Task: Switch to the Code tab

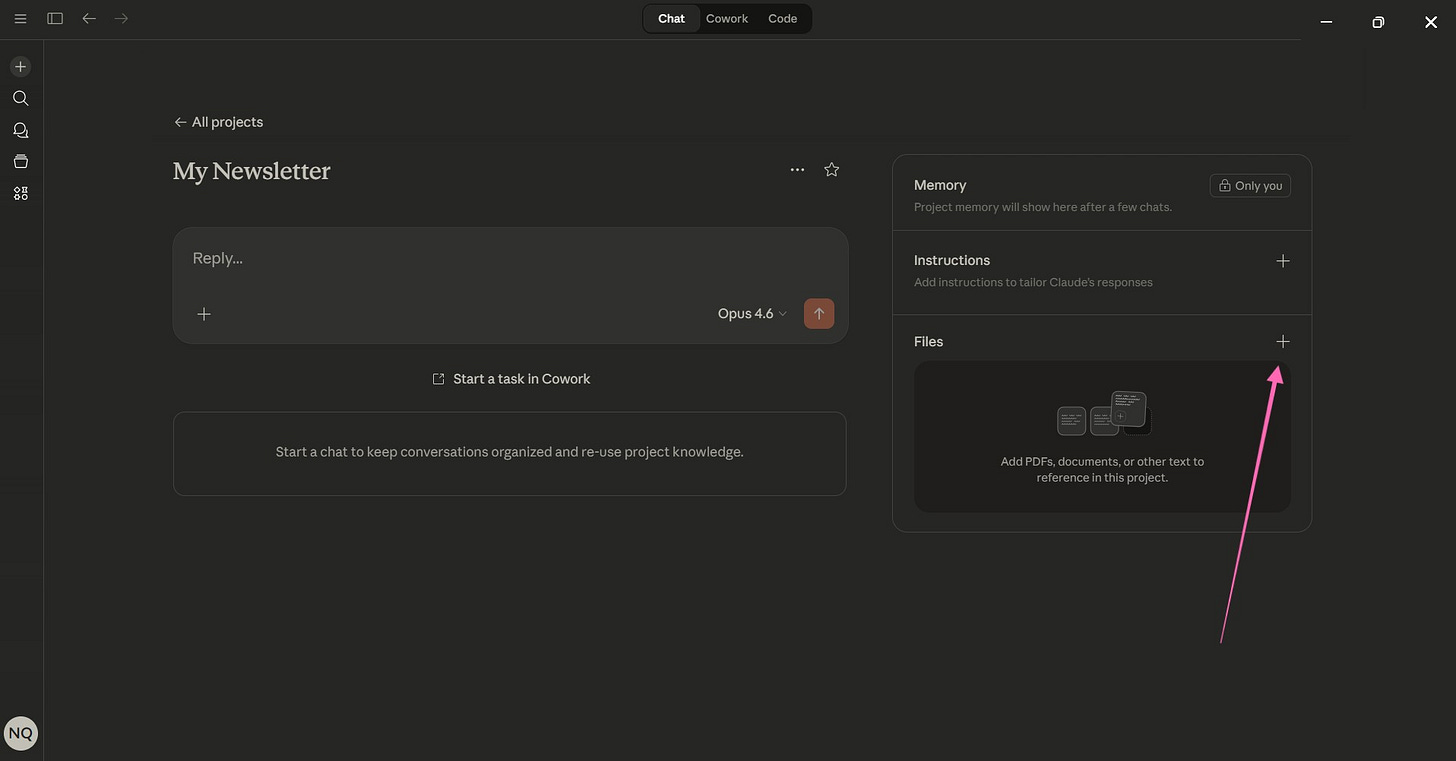Action: [x=782, y=19]
